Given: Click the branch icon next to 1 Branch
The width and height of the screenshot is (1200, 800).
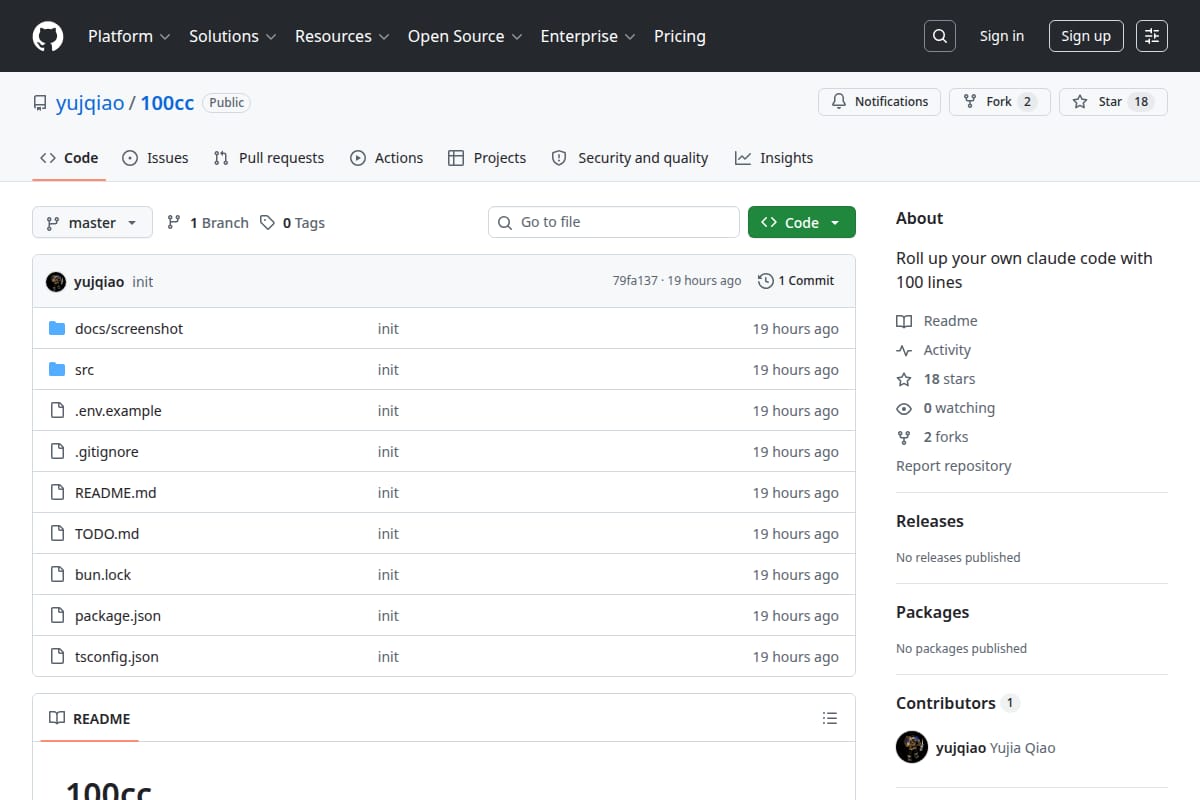Looking at the screenshot, I should [x=174, y=223].
